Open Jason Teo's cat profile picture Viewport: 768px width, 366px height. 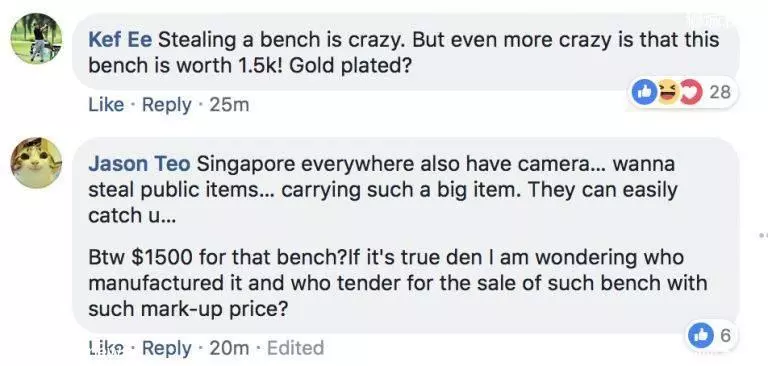[x=36, y=163]
